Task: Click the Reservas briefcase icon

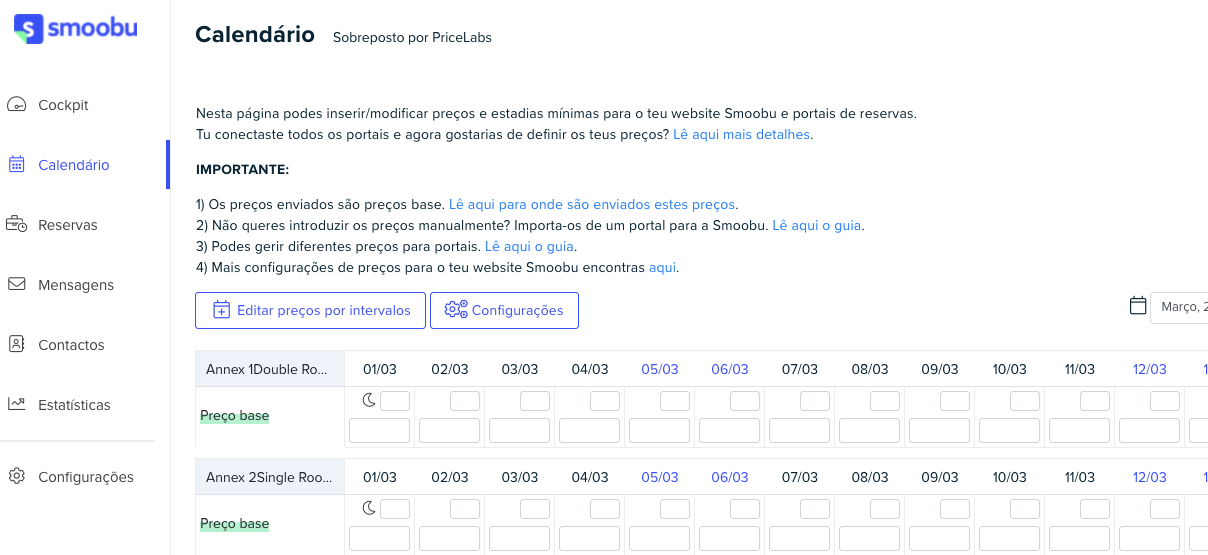Action: pyautogui.click(x=16, y=225)
